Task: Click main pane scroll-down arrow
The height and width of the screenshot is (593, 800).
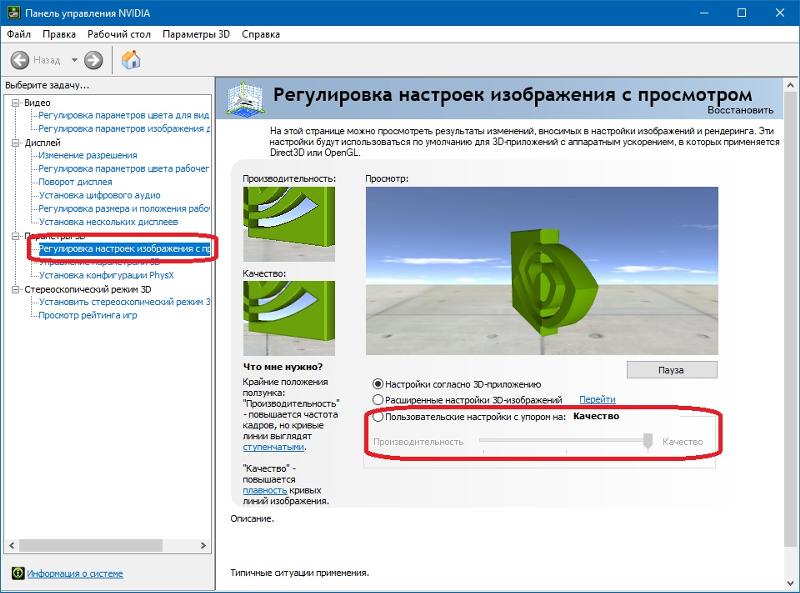Action: click(x=791, y=582)
